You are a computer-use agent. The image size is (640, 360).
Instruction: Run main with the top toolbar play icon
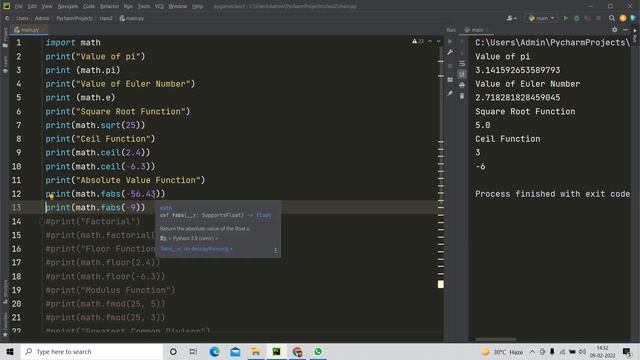[566, 18]
